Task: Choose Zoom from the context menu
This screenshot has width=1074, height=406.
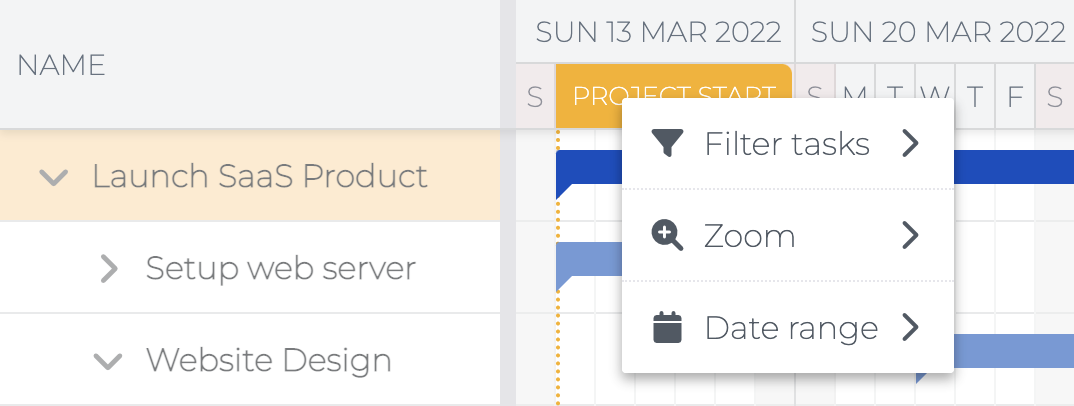Action: click(788, 236)
